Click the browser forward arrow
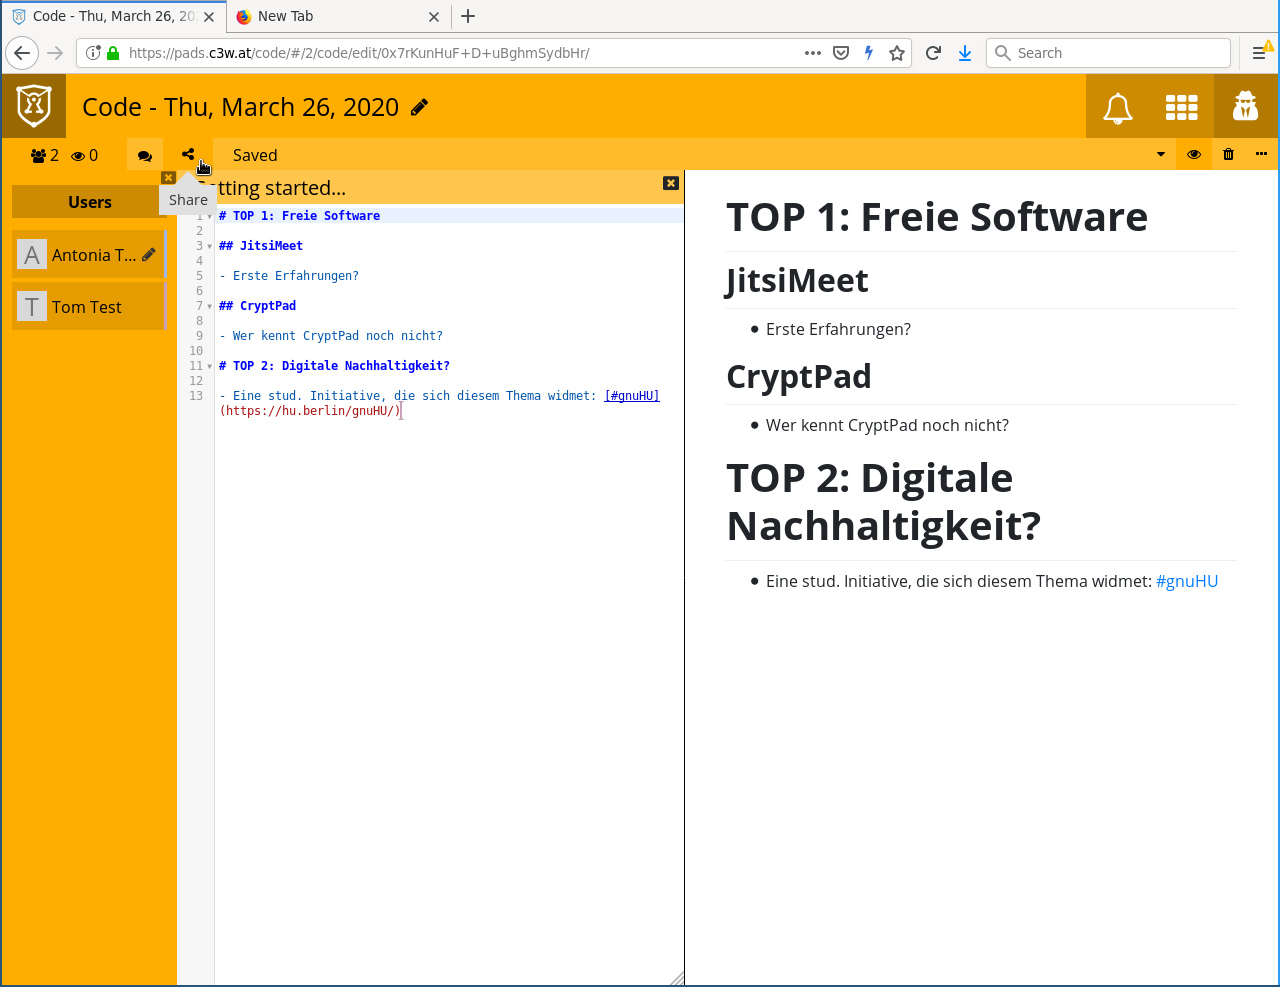The height and width of the screenshot is (987, 1280). [56, 53]
